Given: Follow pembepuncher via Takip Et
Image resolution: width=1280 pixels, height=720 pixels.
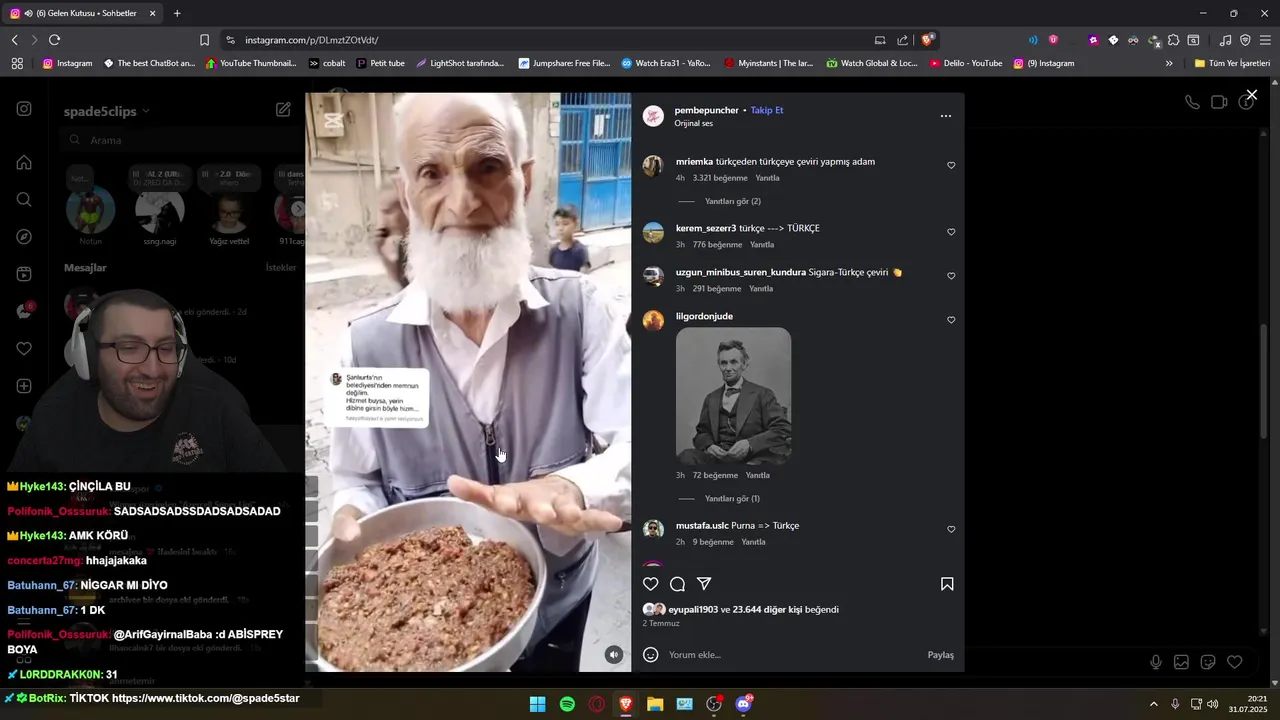Looking at the screenshot, I should coord(767,110).
